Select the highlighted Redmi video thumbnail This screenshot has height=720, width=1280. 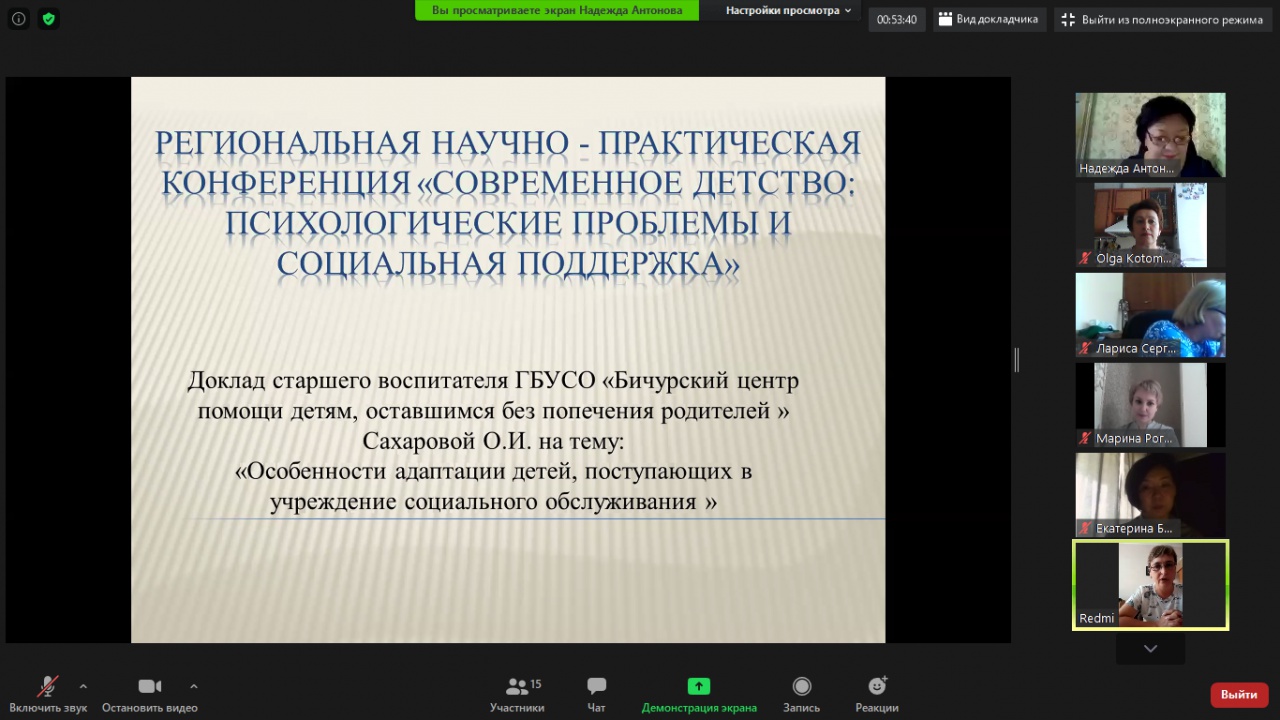[1150, 585]
